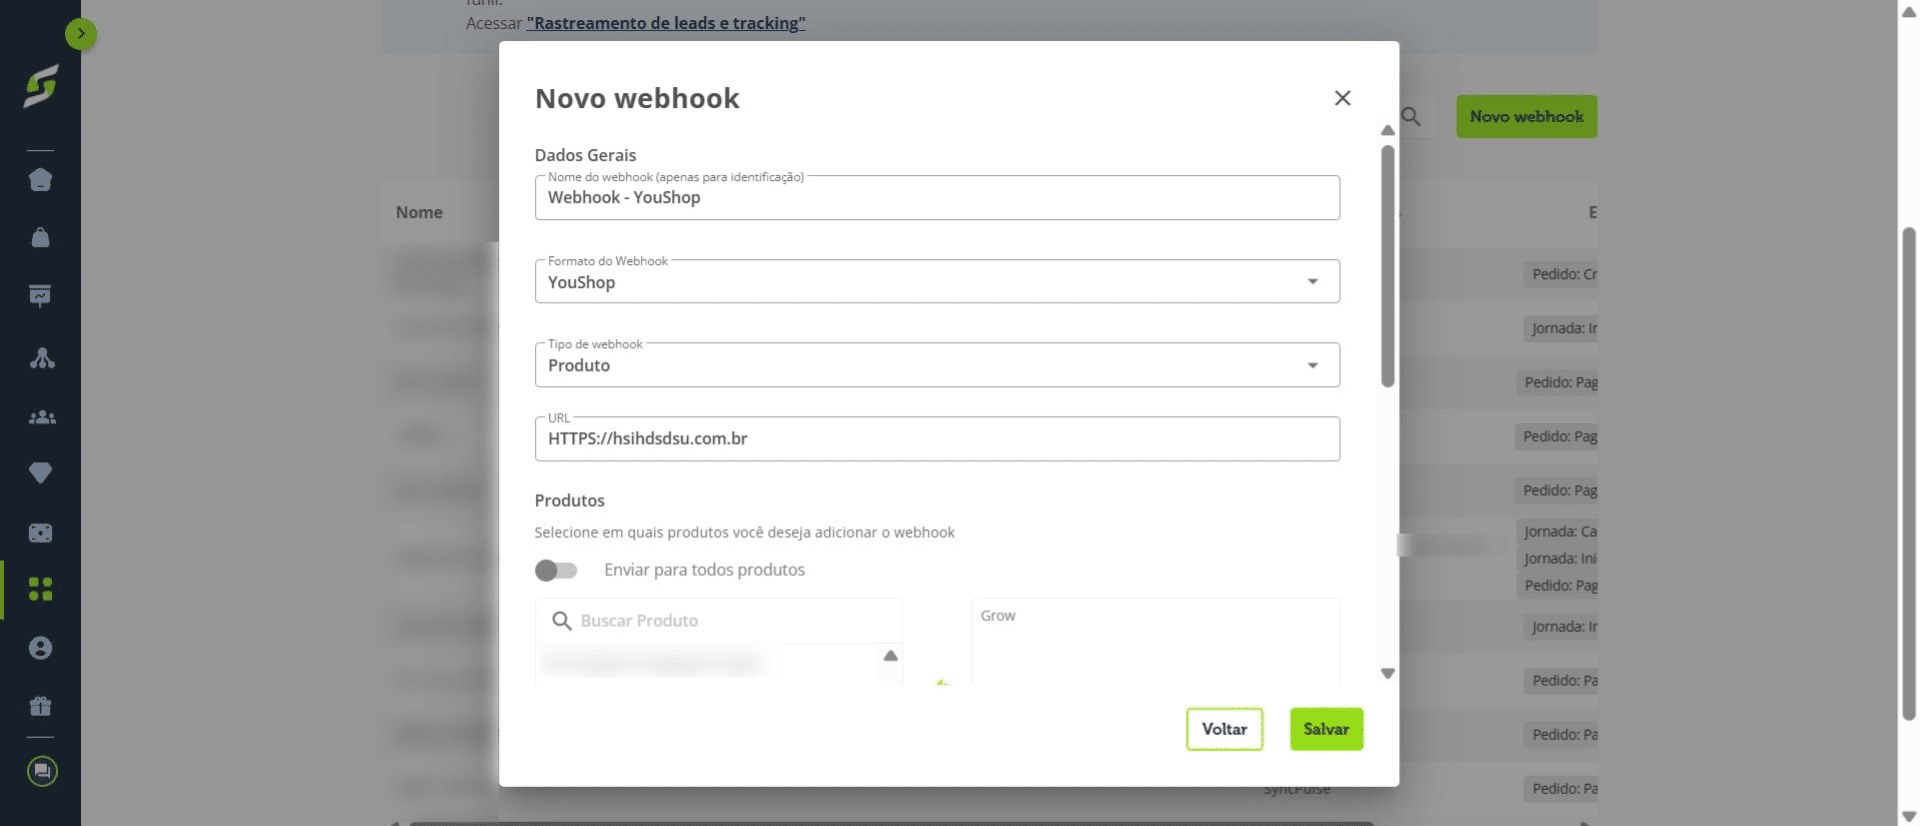The image size is (1920, 826).
Task: Click the page vertical scrollbar thumb
Action: [x=1908, y=473]
